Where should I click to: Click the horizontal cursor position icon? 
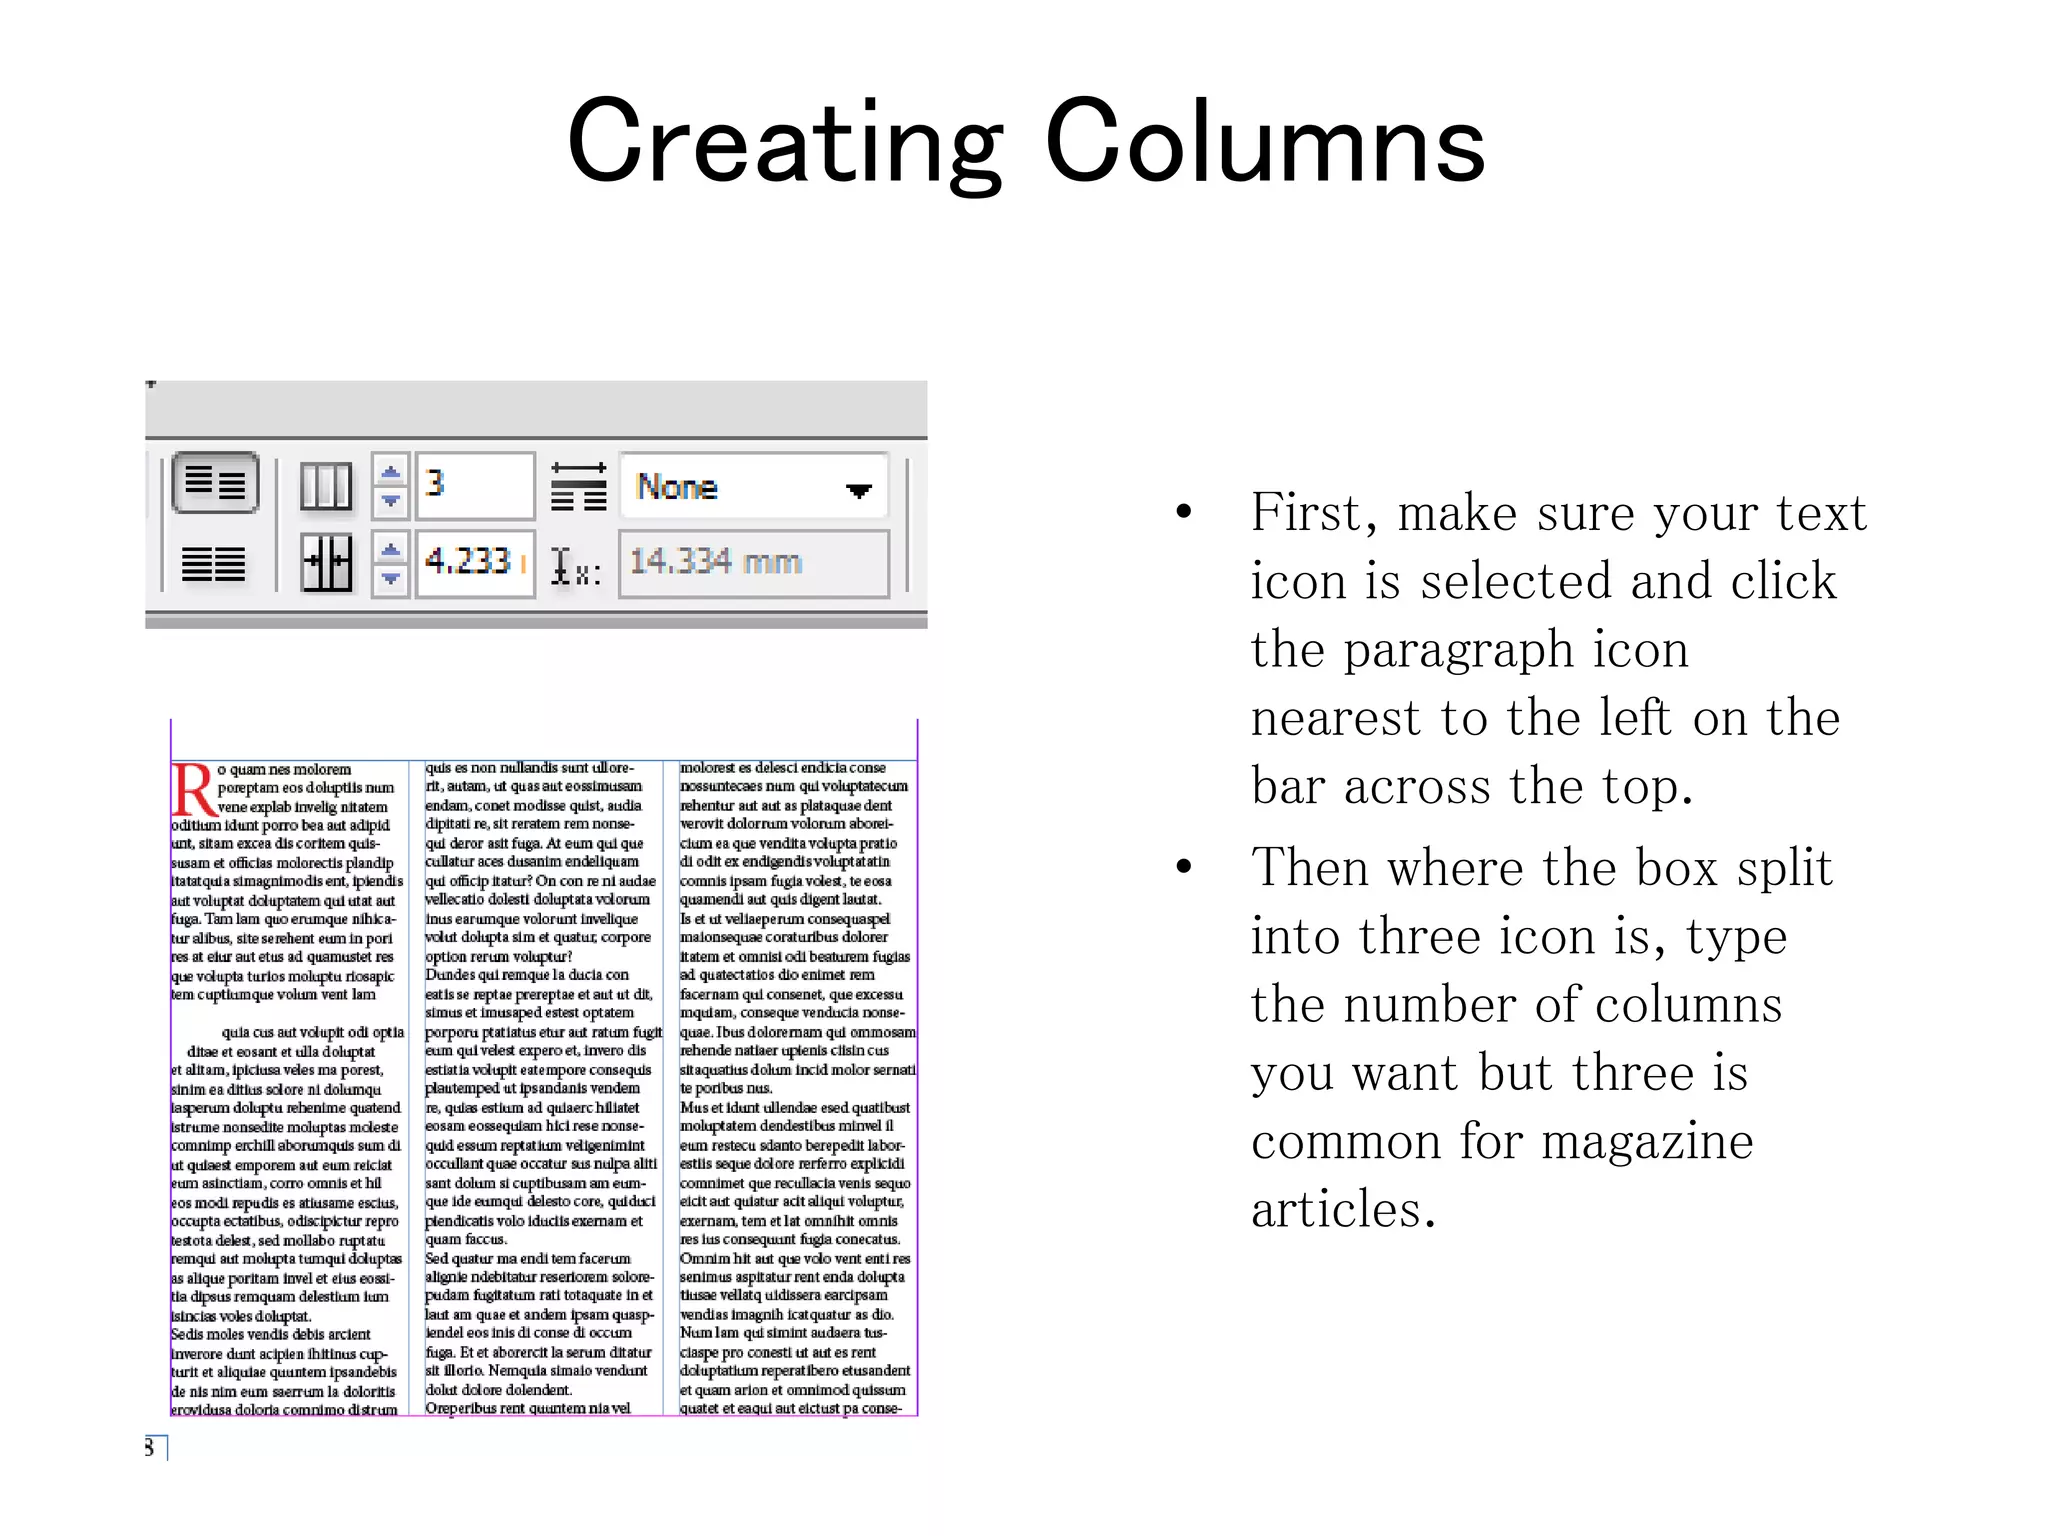coord(575,566)
